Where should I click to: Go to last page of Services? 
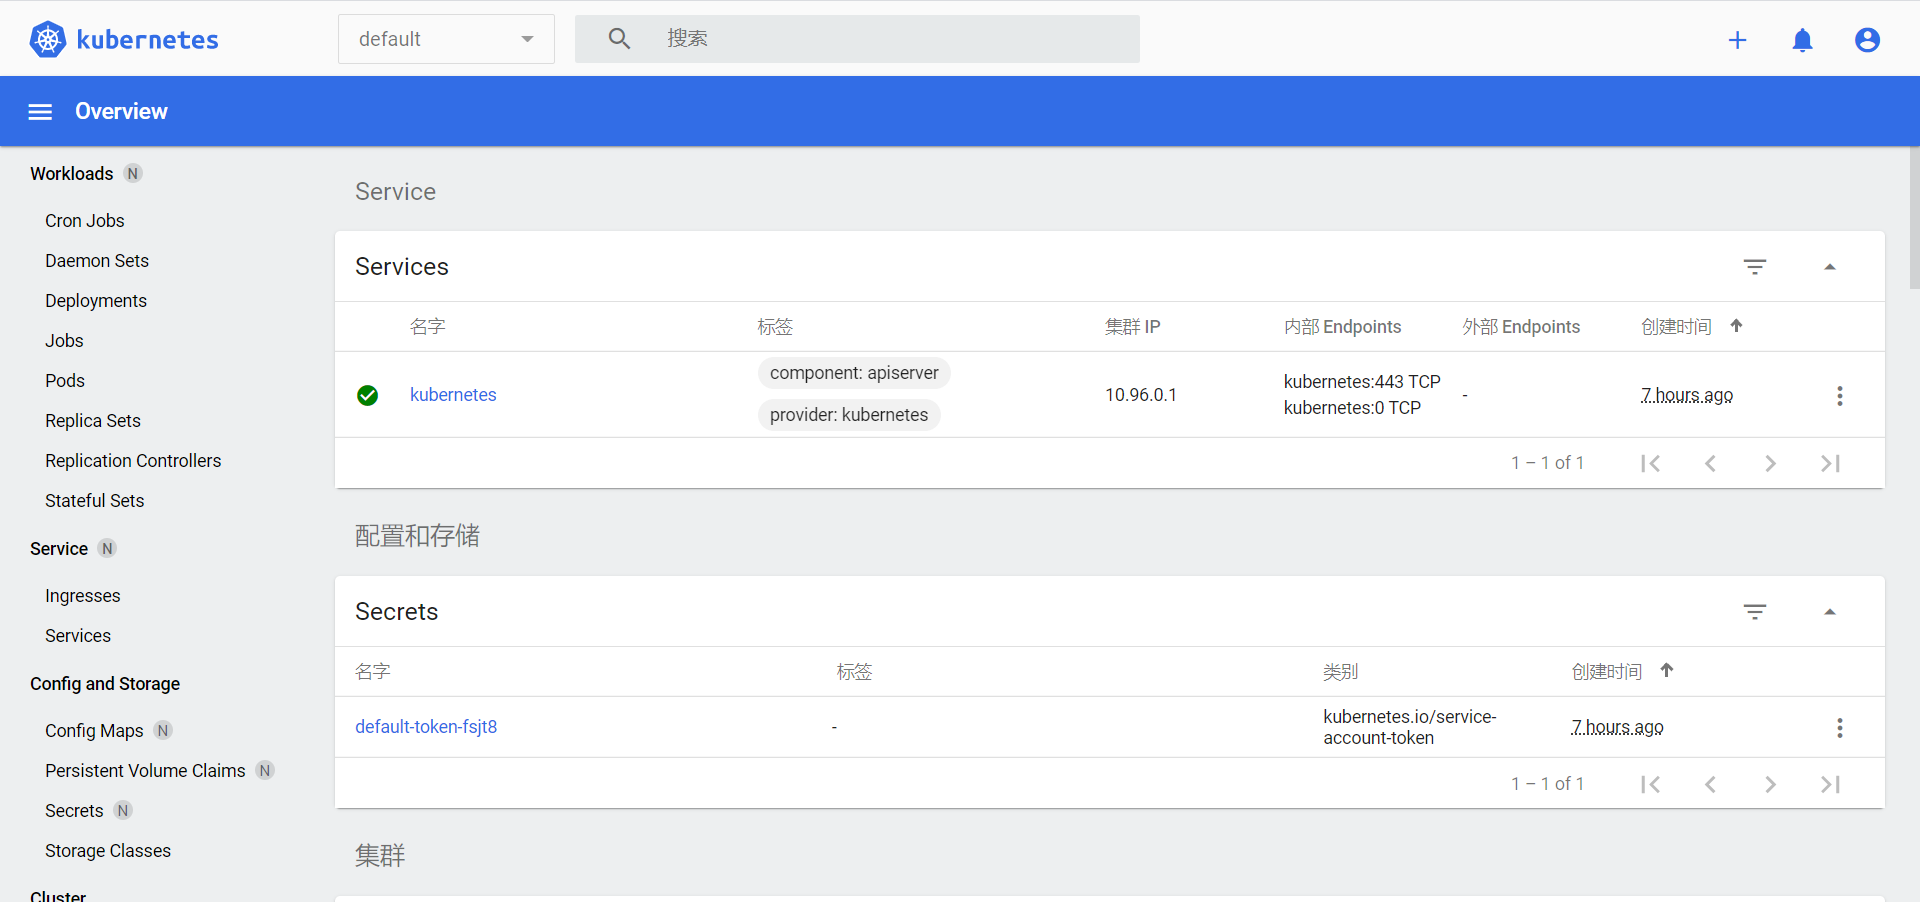tap(1830, 463)
